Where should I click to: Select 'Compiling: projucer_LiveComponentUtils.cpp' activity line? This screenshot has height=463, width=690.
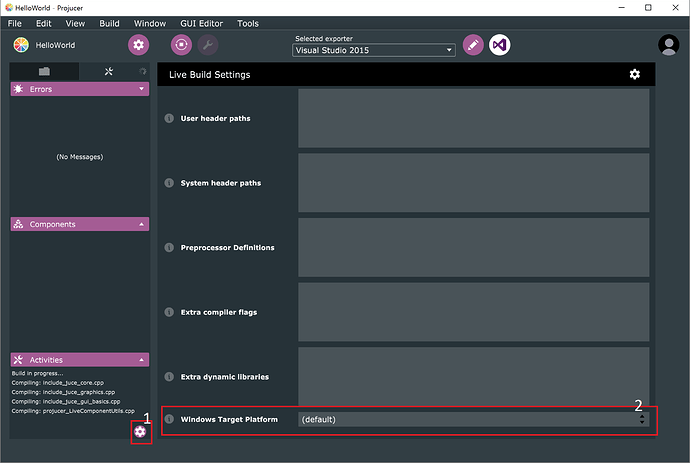73,411
